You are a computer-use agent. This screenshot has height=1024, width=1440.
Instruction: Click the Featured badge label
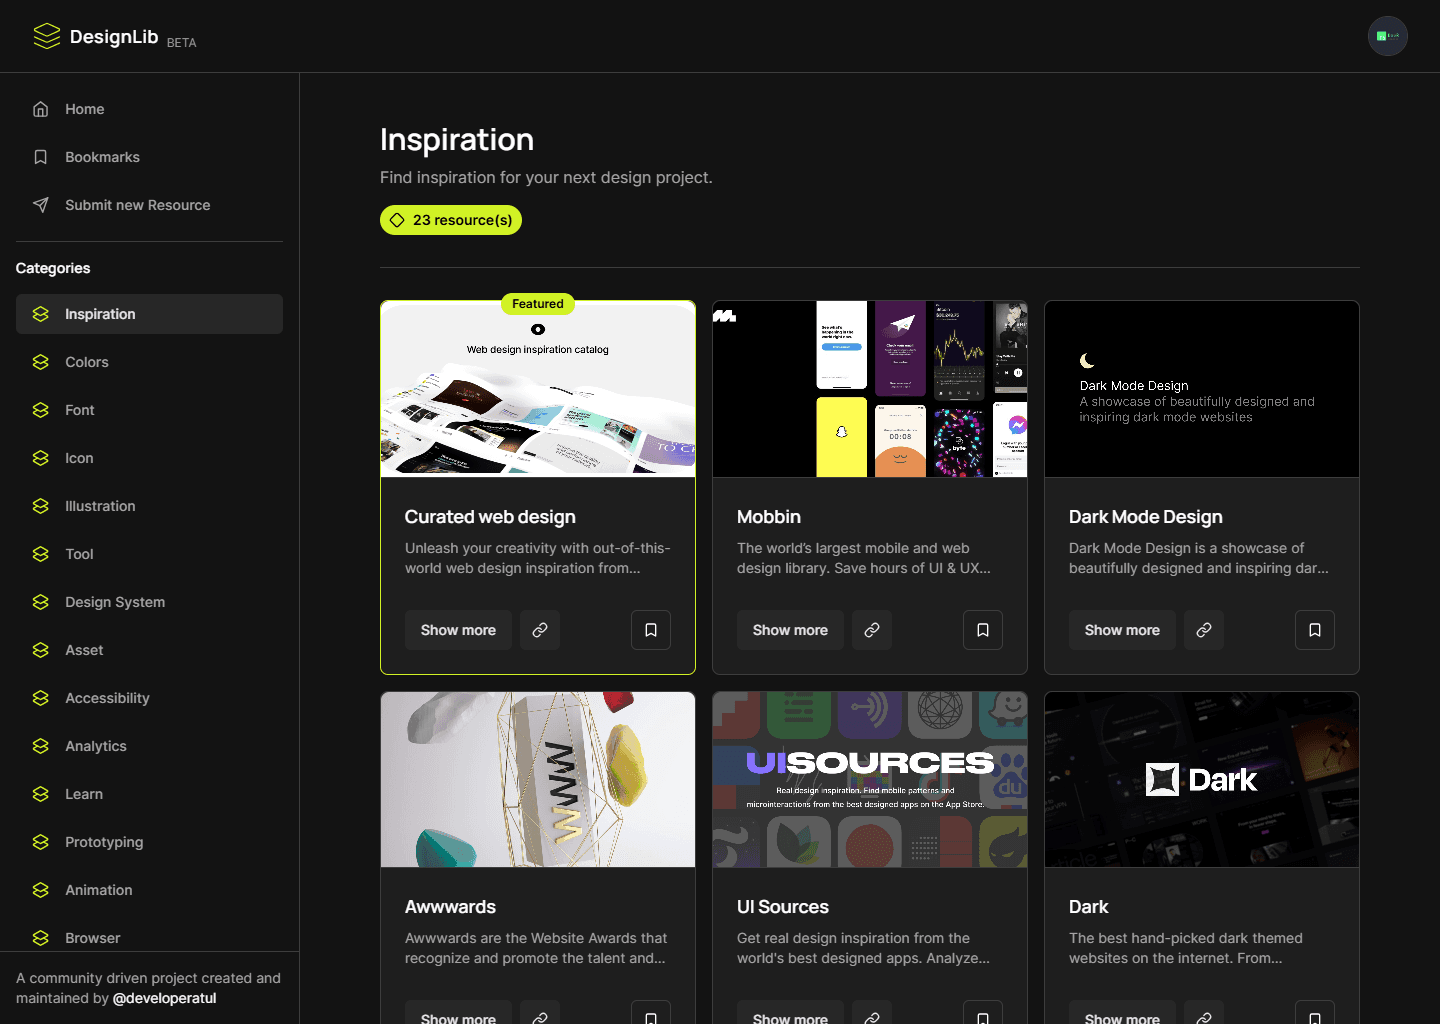pyautogui.click(x=538, y=304)
